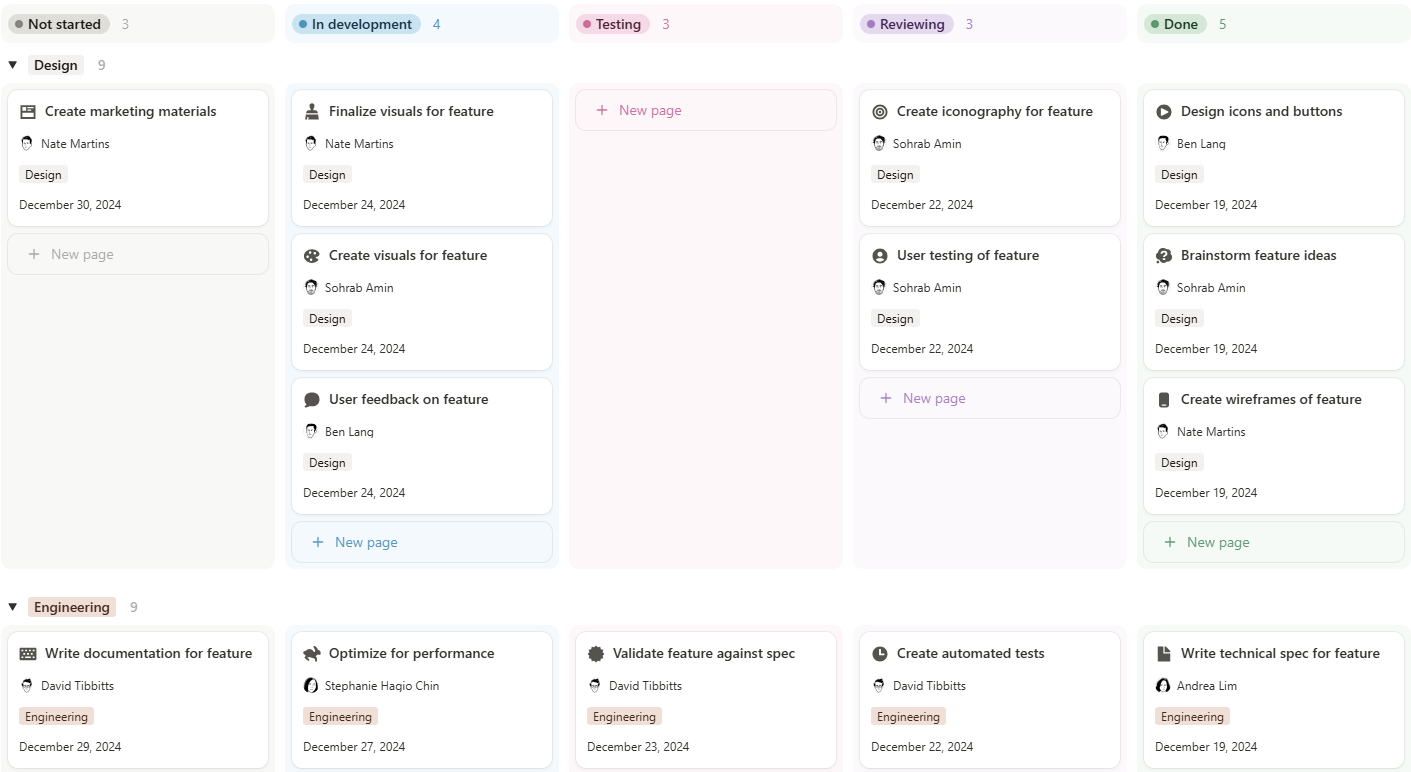Click the play icon on Design icons and buttons
1411x772 pixels.
[x=1164, y=112]
